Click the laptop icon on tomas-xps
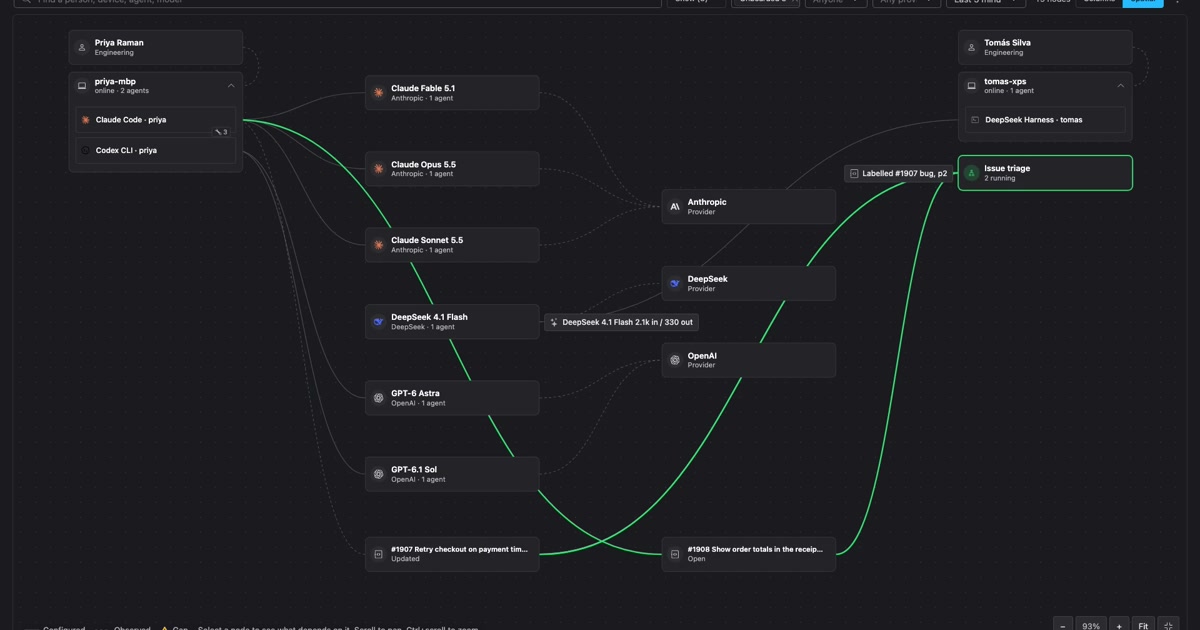 [x=971, y=86]
